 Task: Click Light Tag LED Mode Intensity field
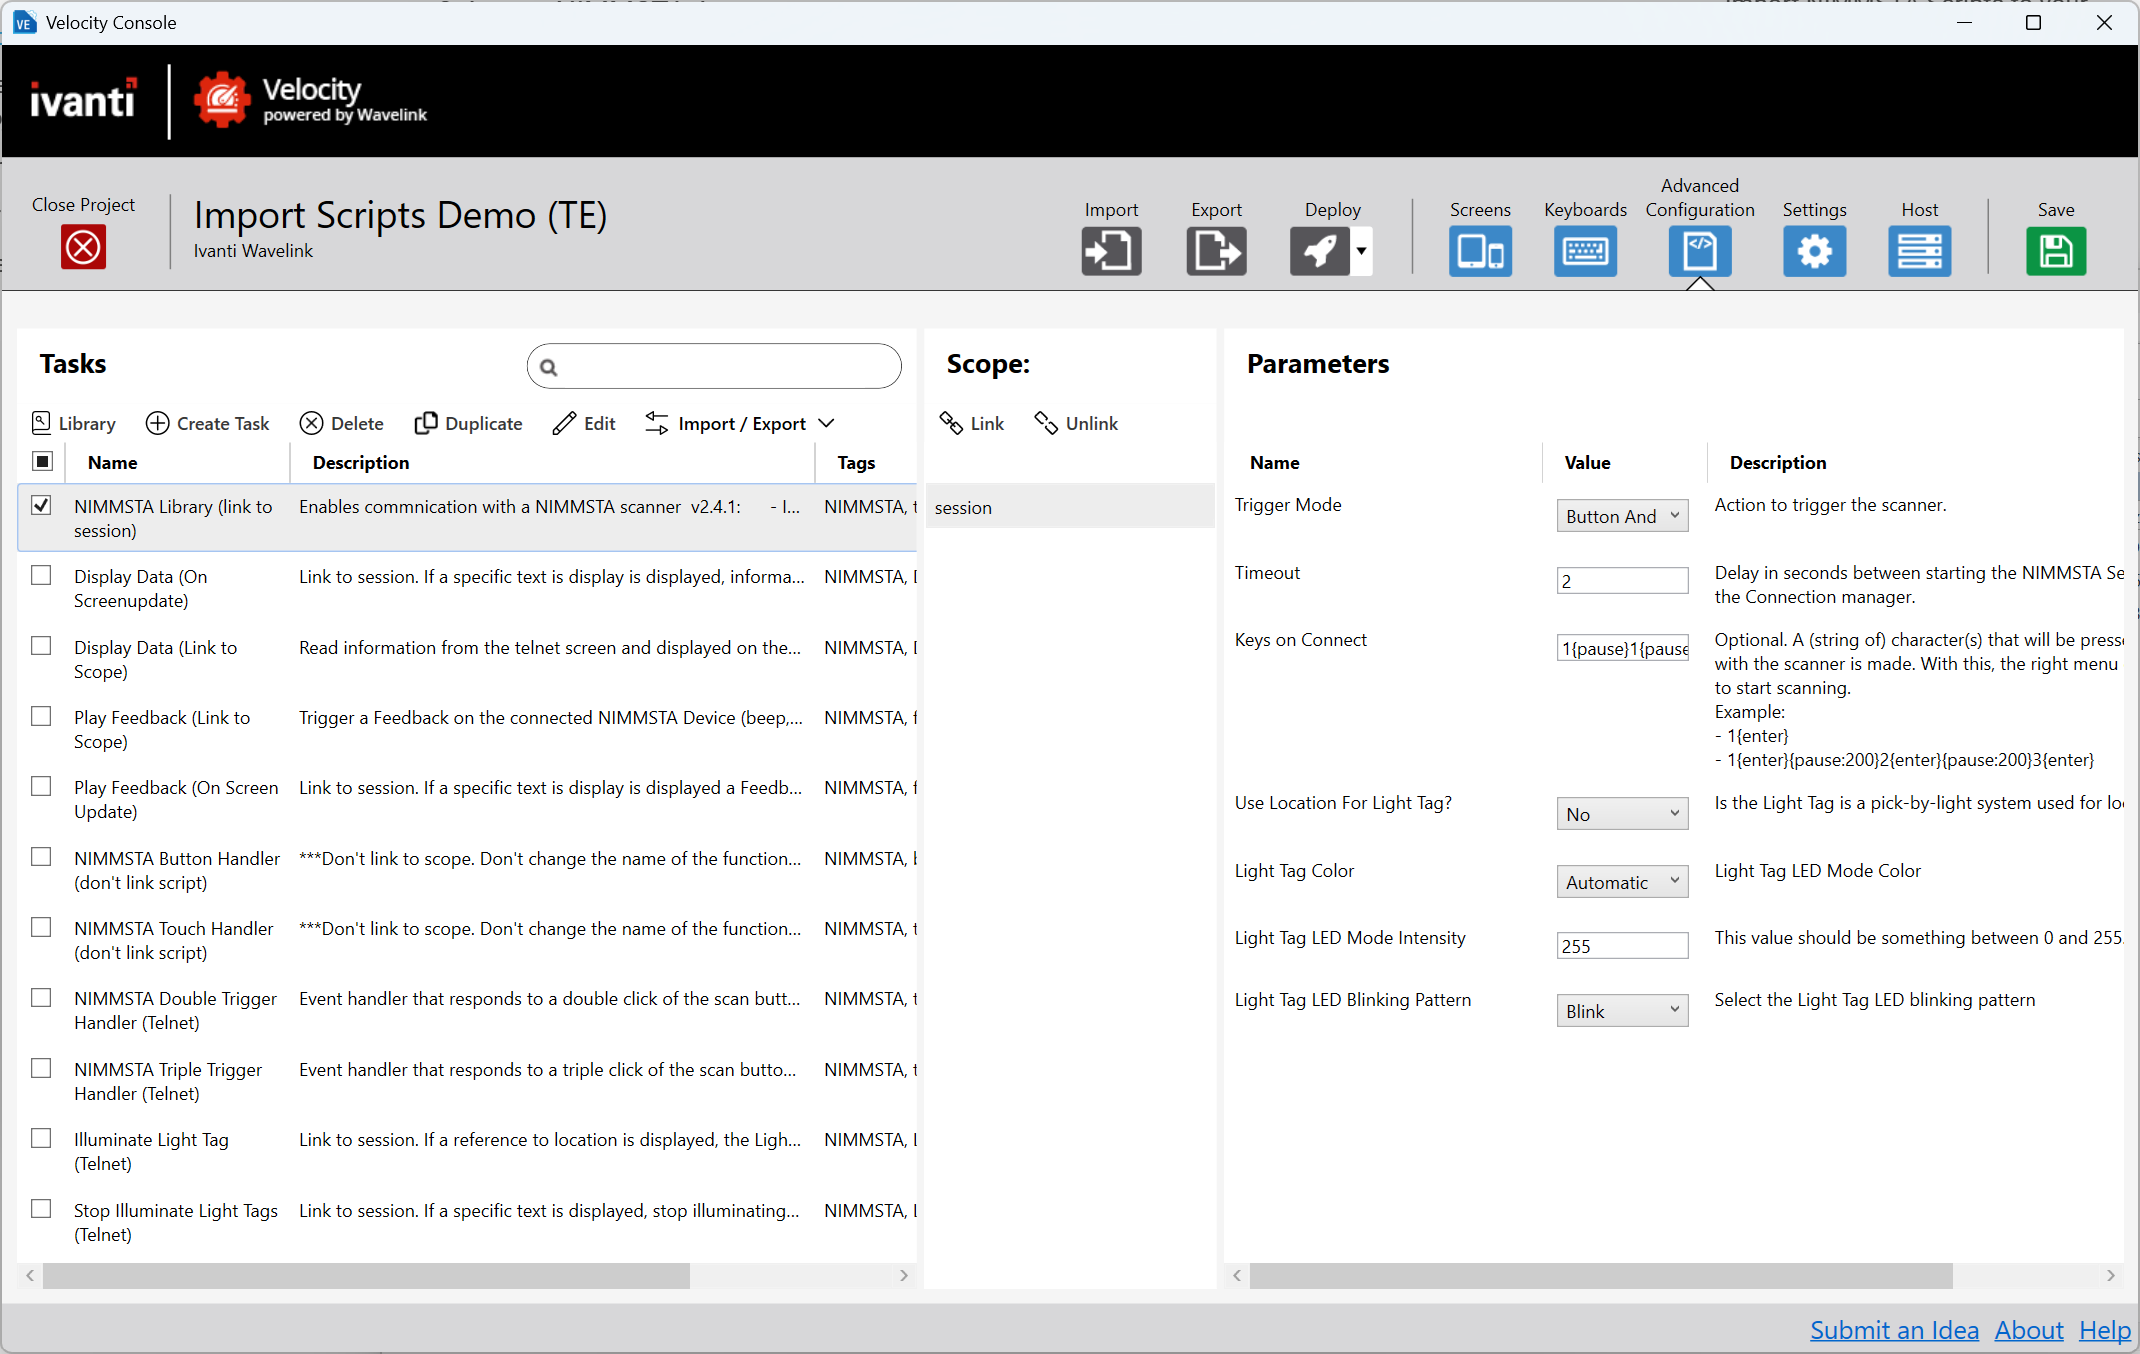point(1622,946)
